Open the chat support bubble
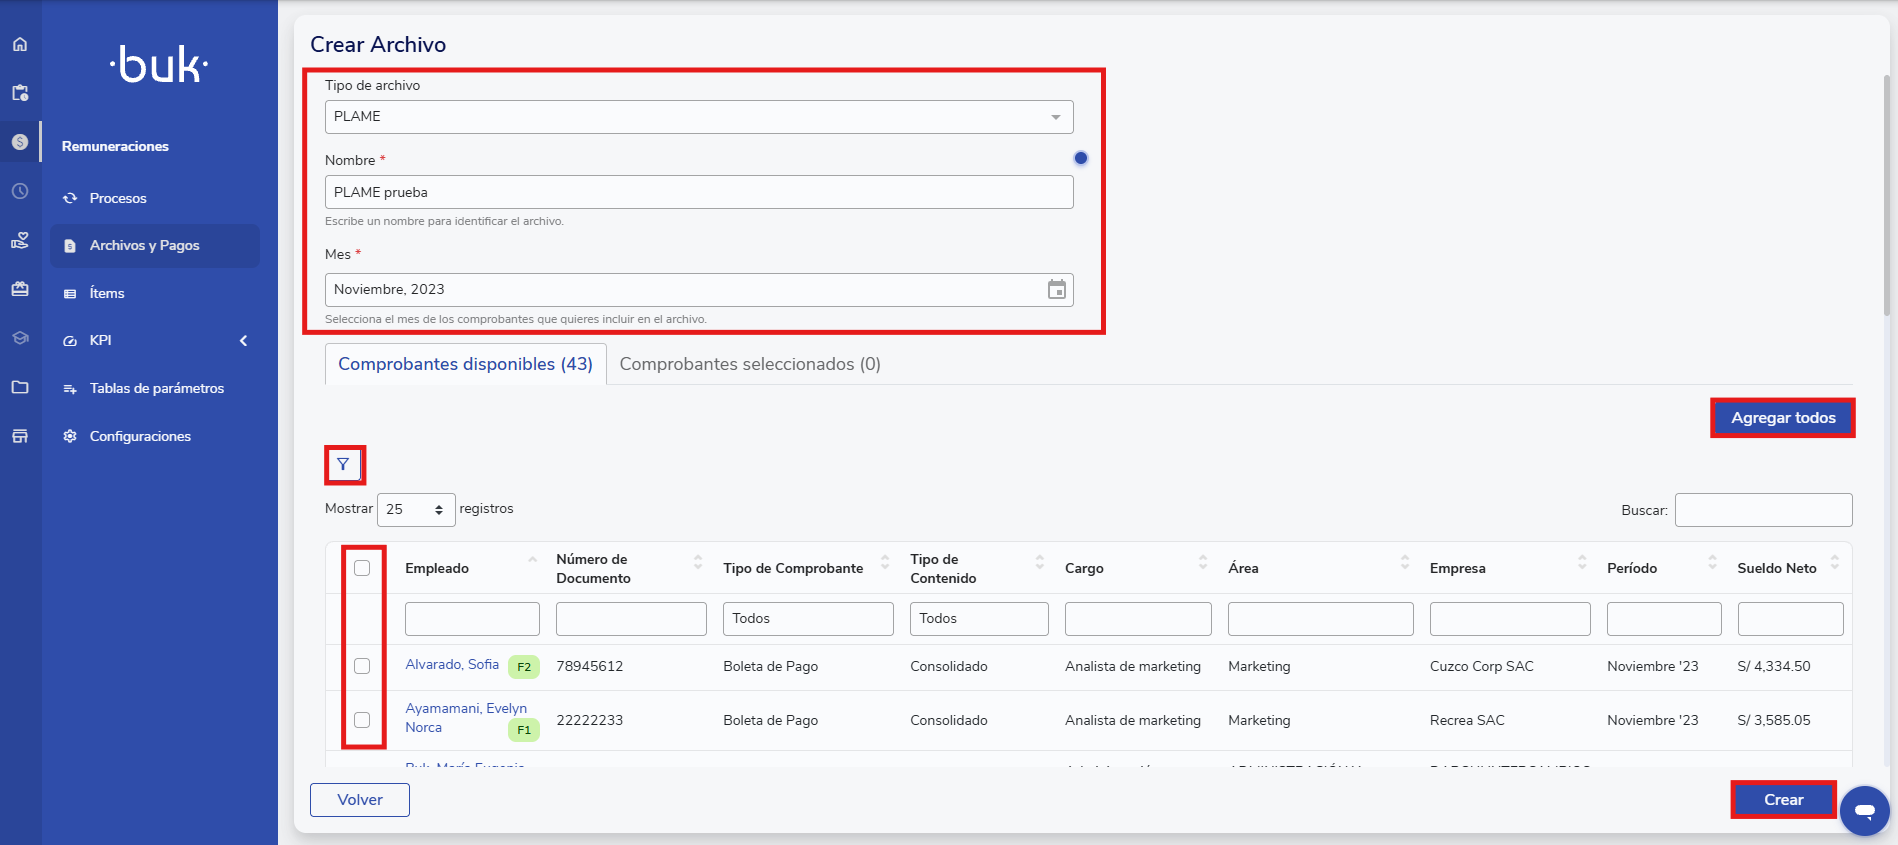The height and width of the screenshot is (845, 1898). (1864, 810)
